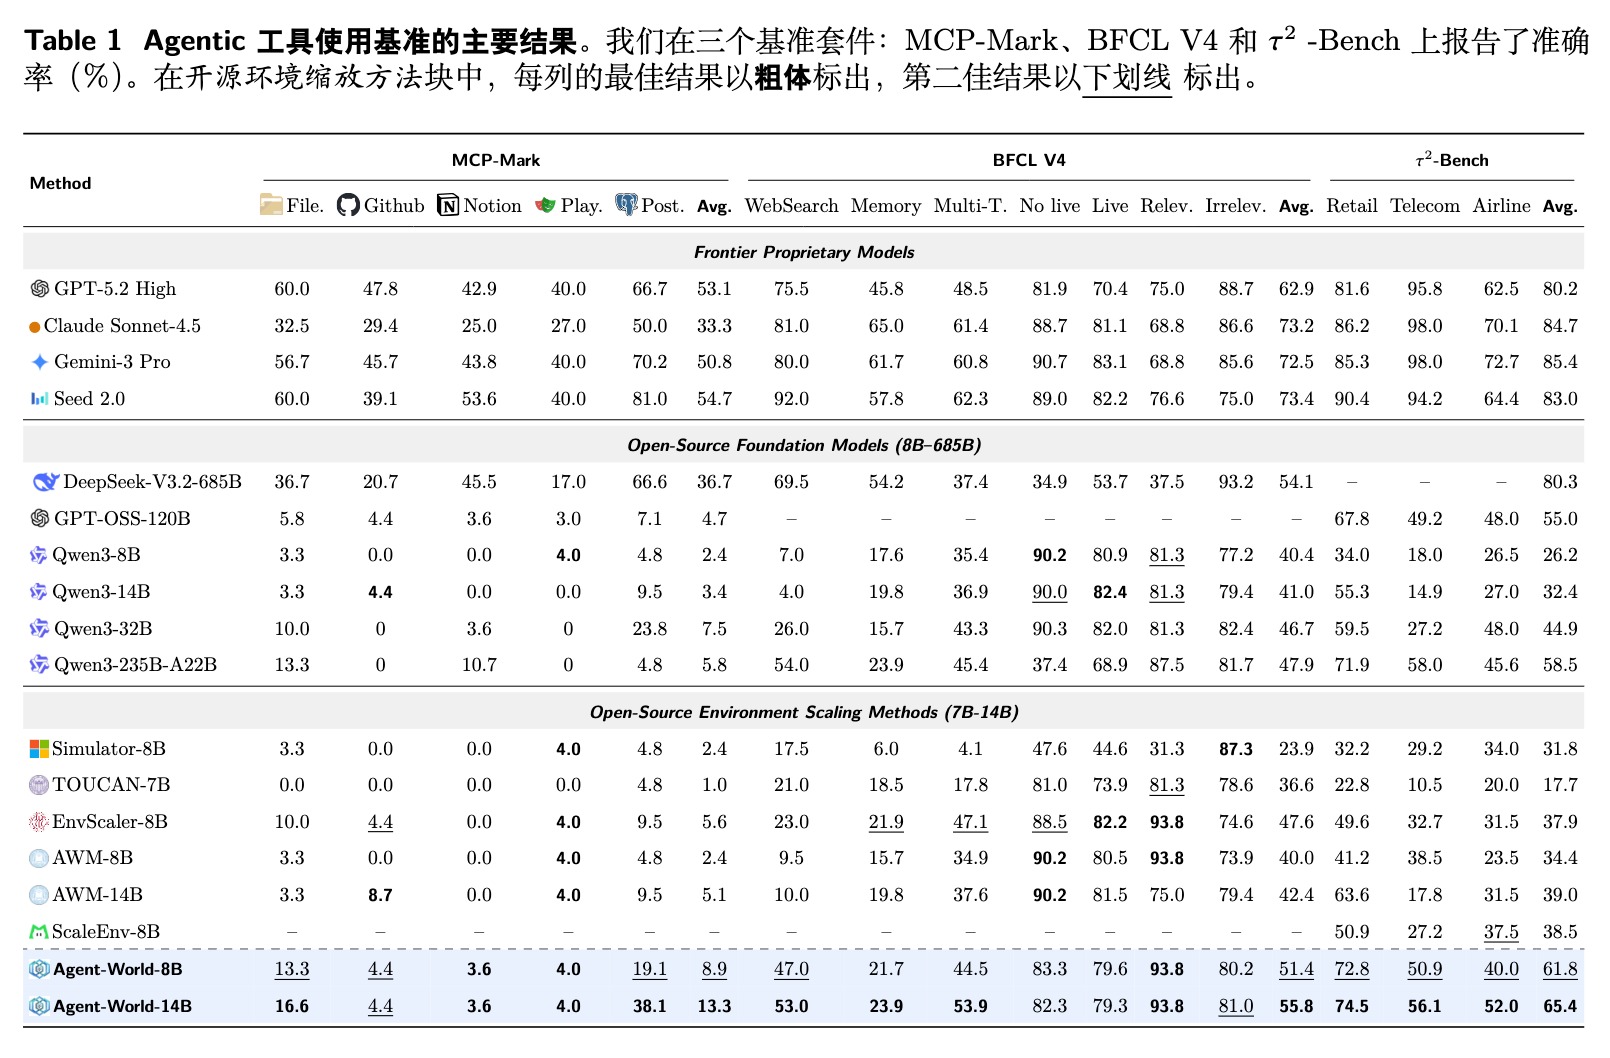Click the Notion logo icon
Screen dimensions: 1610x1058
(448, 205)
